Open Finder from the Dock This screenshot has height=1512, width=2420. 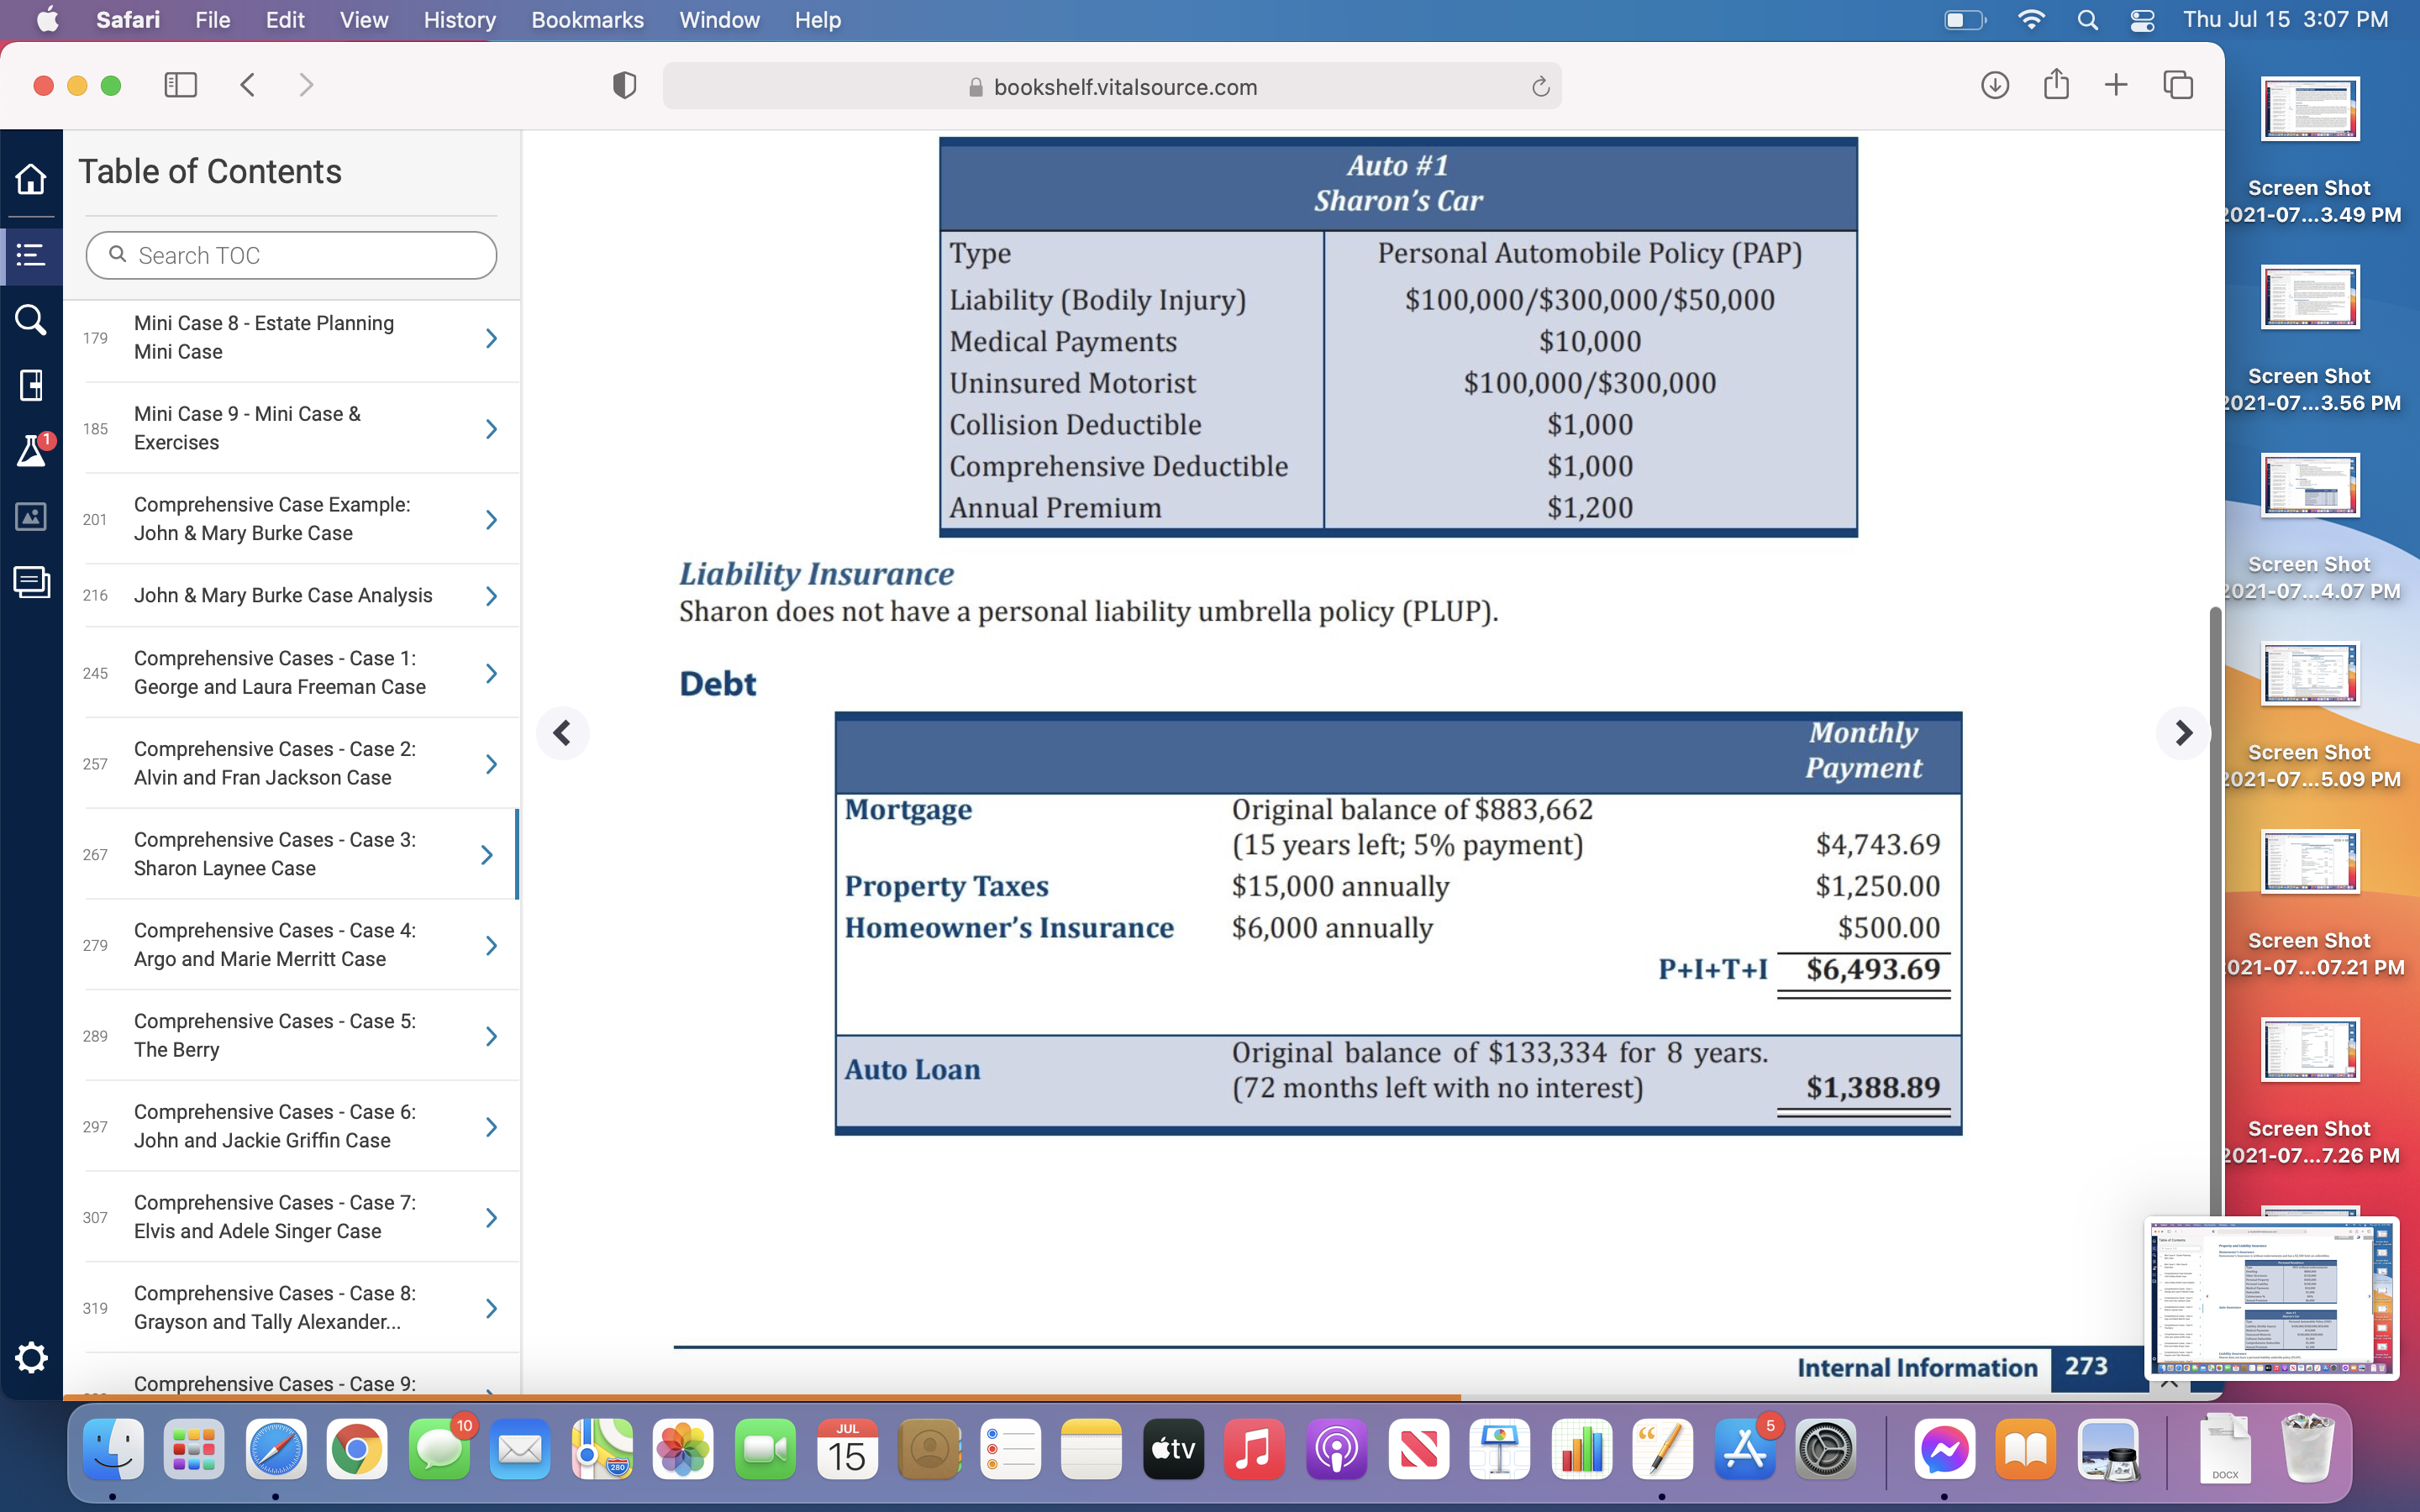(112, 1449)
